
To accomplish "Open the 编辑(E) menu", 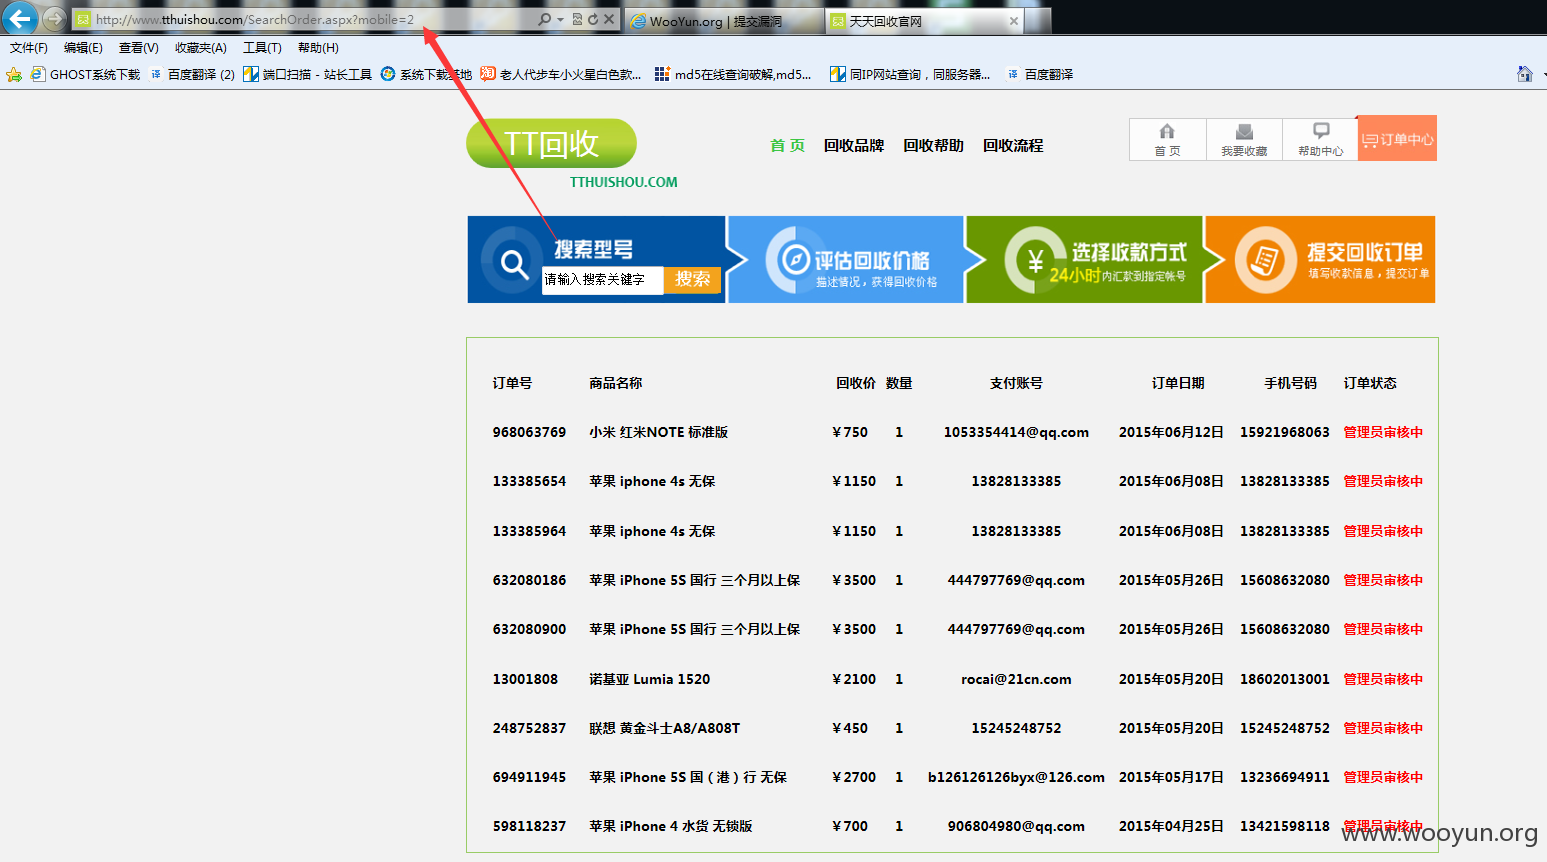I will 83,48.
